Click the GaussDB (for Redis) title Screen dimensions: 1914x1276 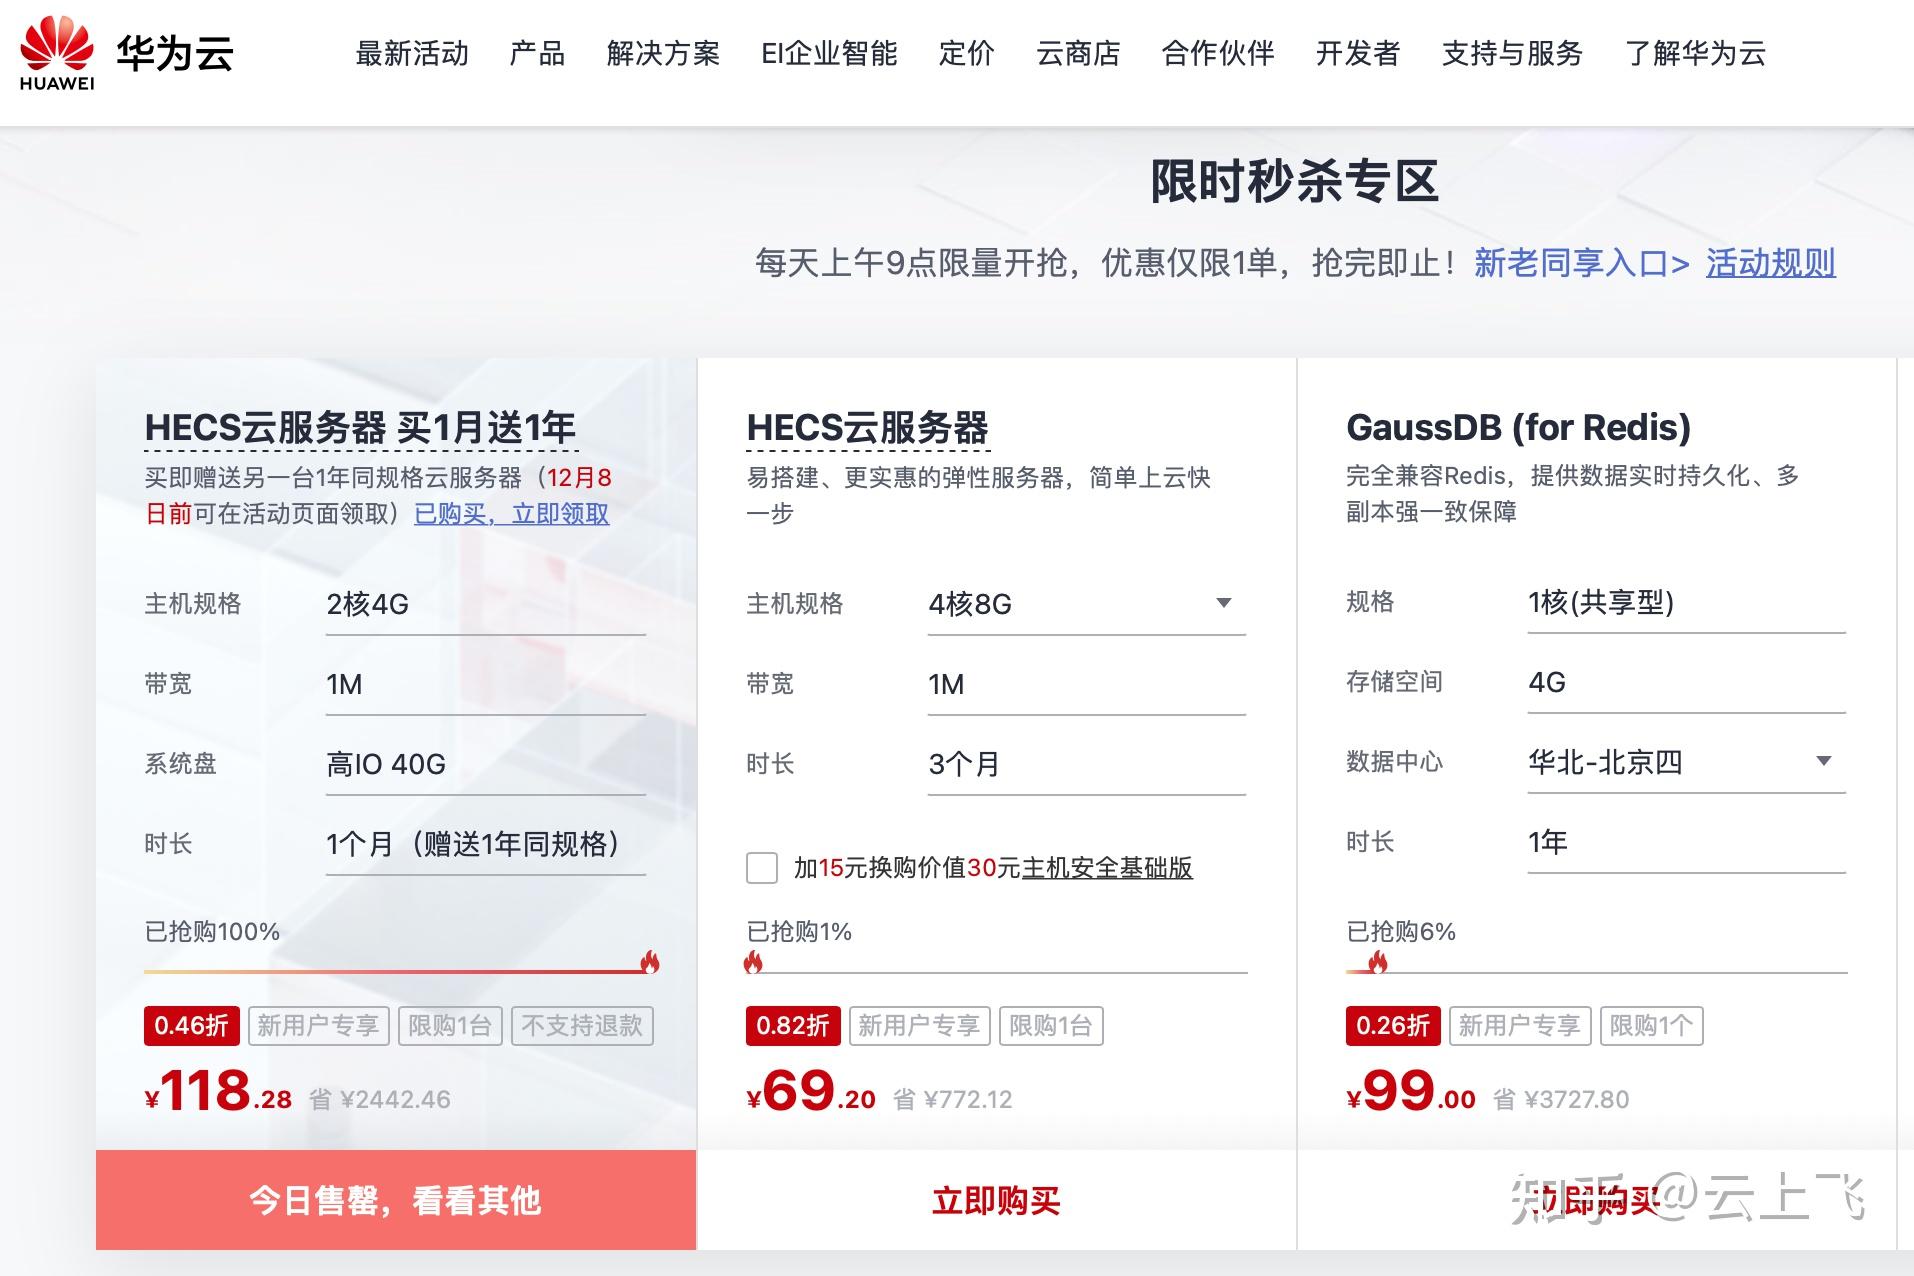click(1518, 428)
